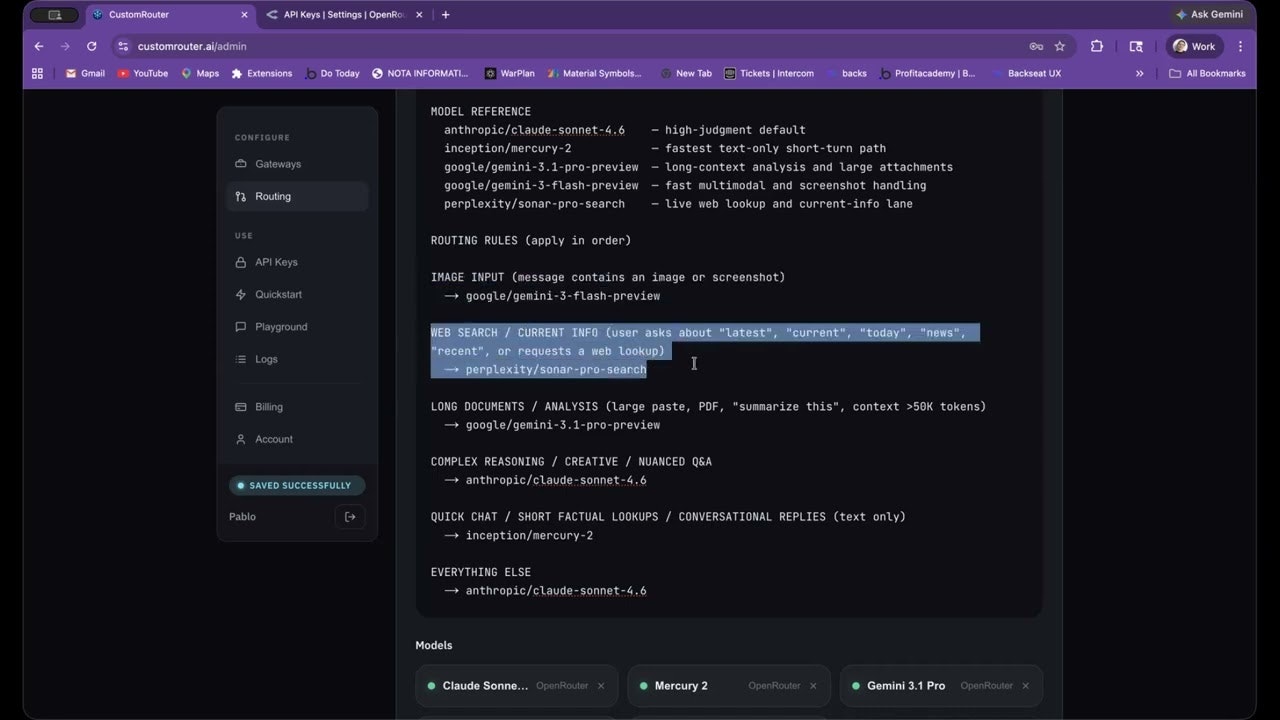The width and height of the screenshot is (1280, 720).
Task: Click the Logs list icon
Action: pos(240,359)
